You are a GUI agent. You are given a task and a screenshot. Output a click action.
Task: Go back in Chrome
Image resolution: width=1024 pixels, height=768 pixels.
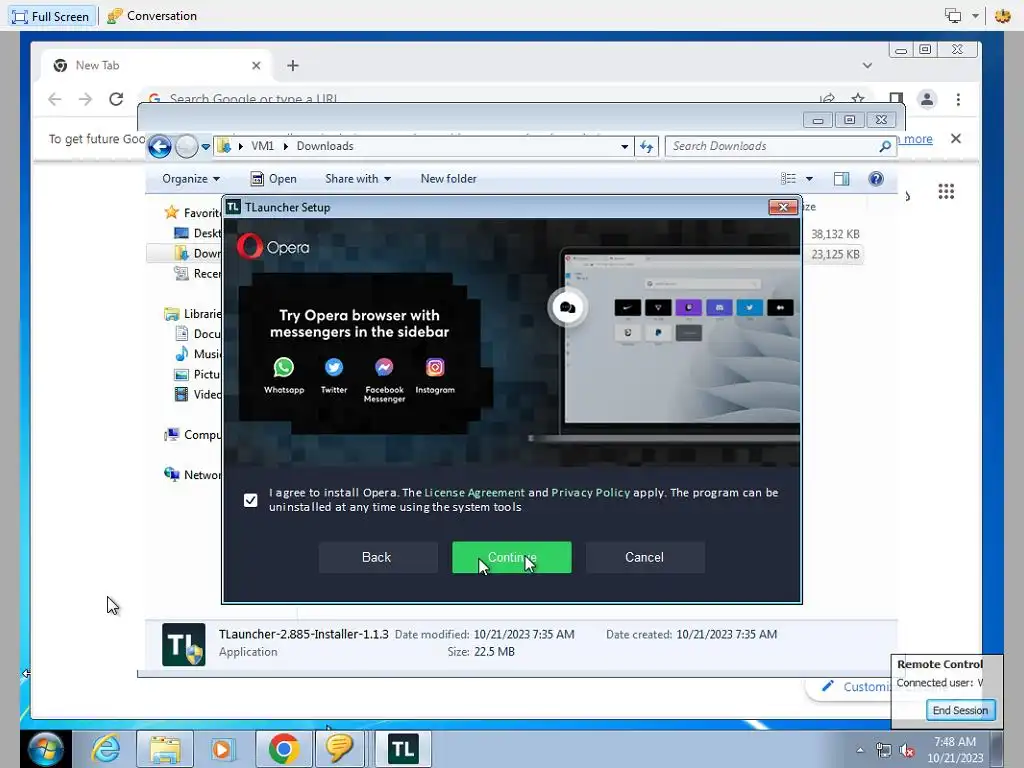pos(54,99)
